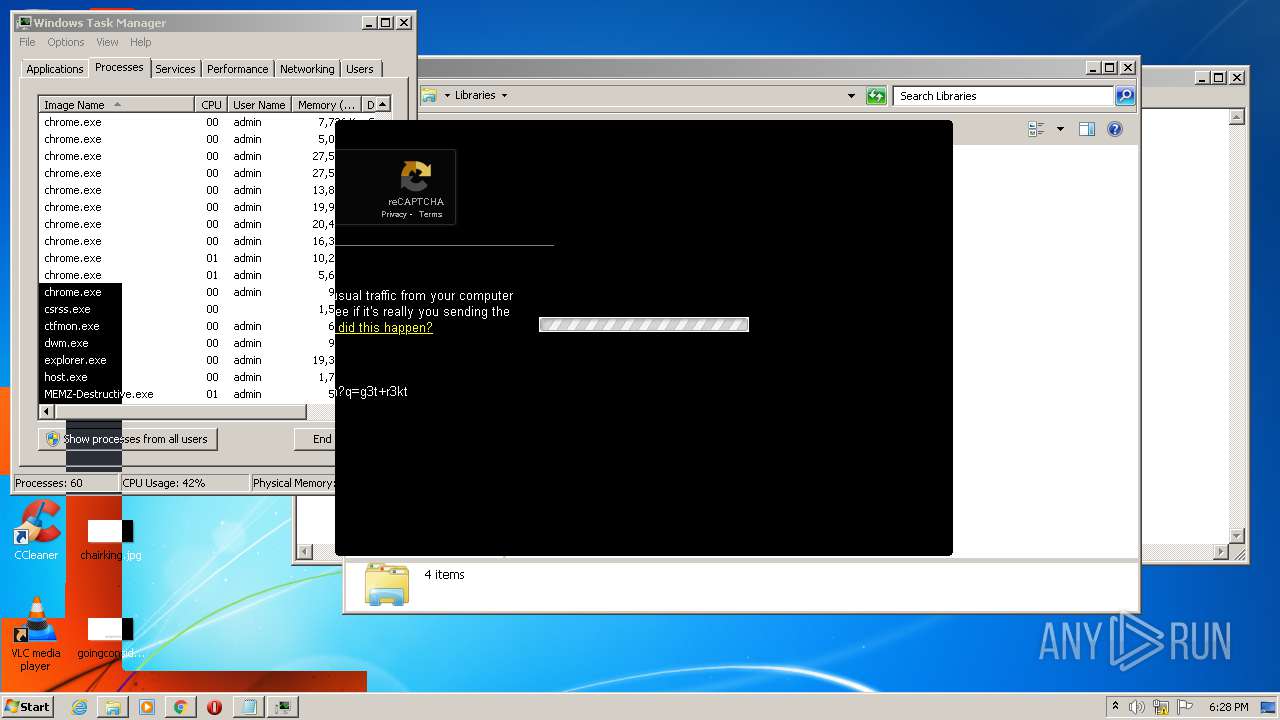
Task: Open Task Manager Options menu
Action: click(x=66, y=42)
